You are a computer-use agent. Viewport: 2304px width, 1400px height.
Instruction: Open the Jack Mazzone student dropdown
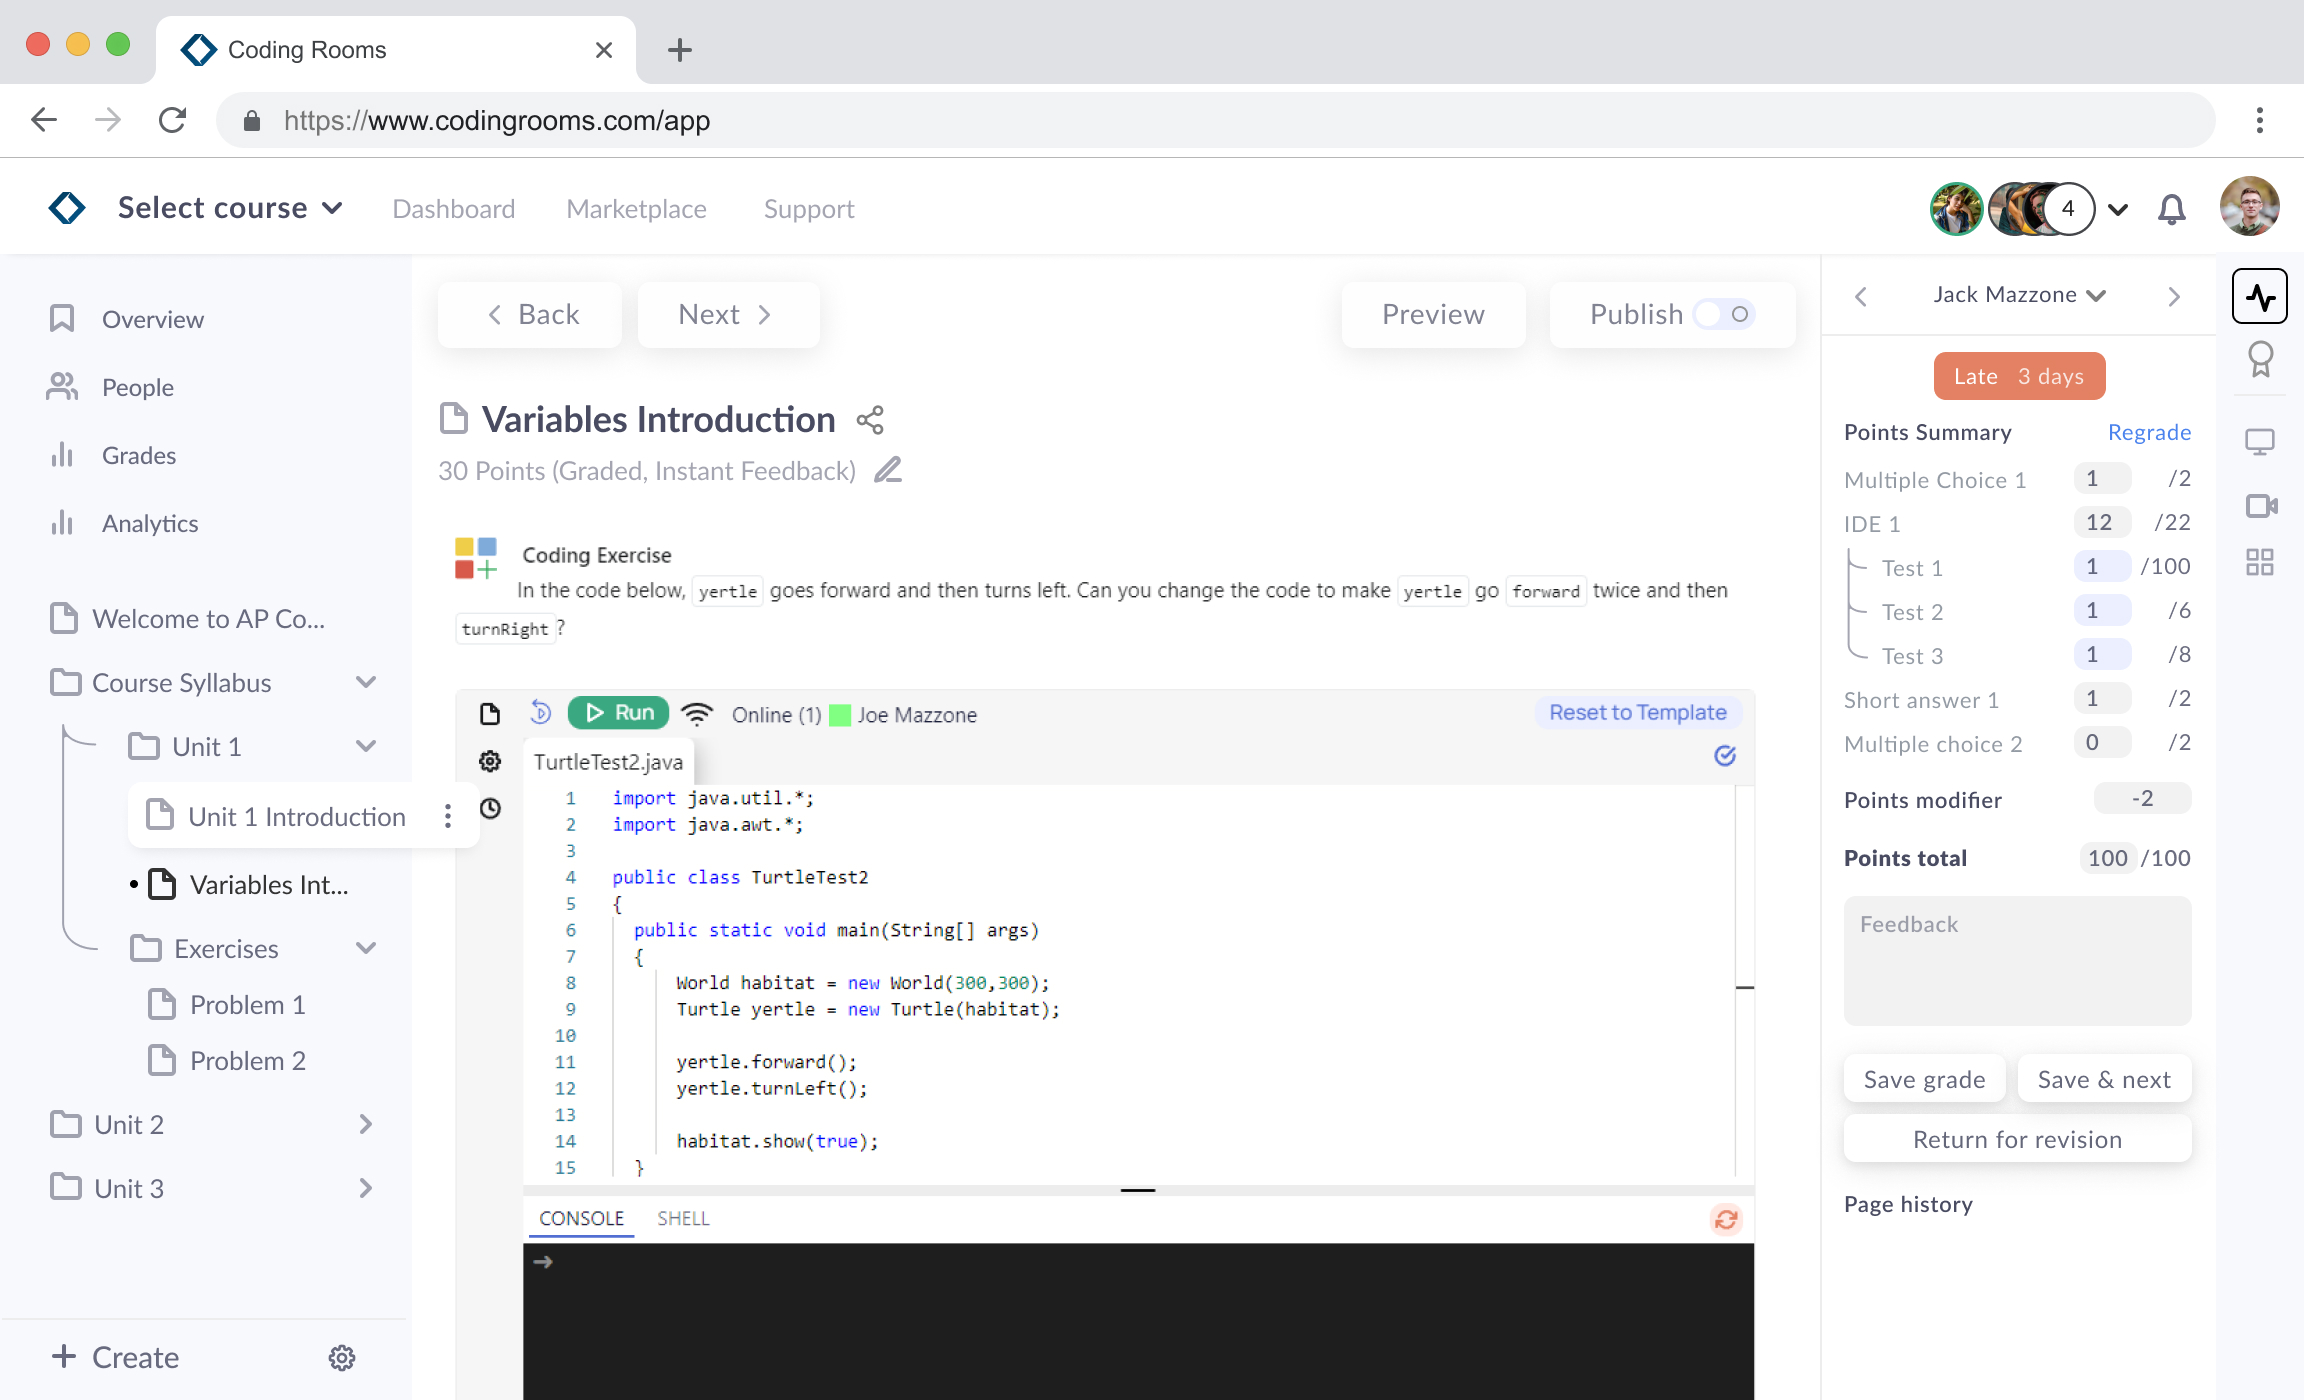[2018, 295]
